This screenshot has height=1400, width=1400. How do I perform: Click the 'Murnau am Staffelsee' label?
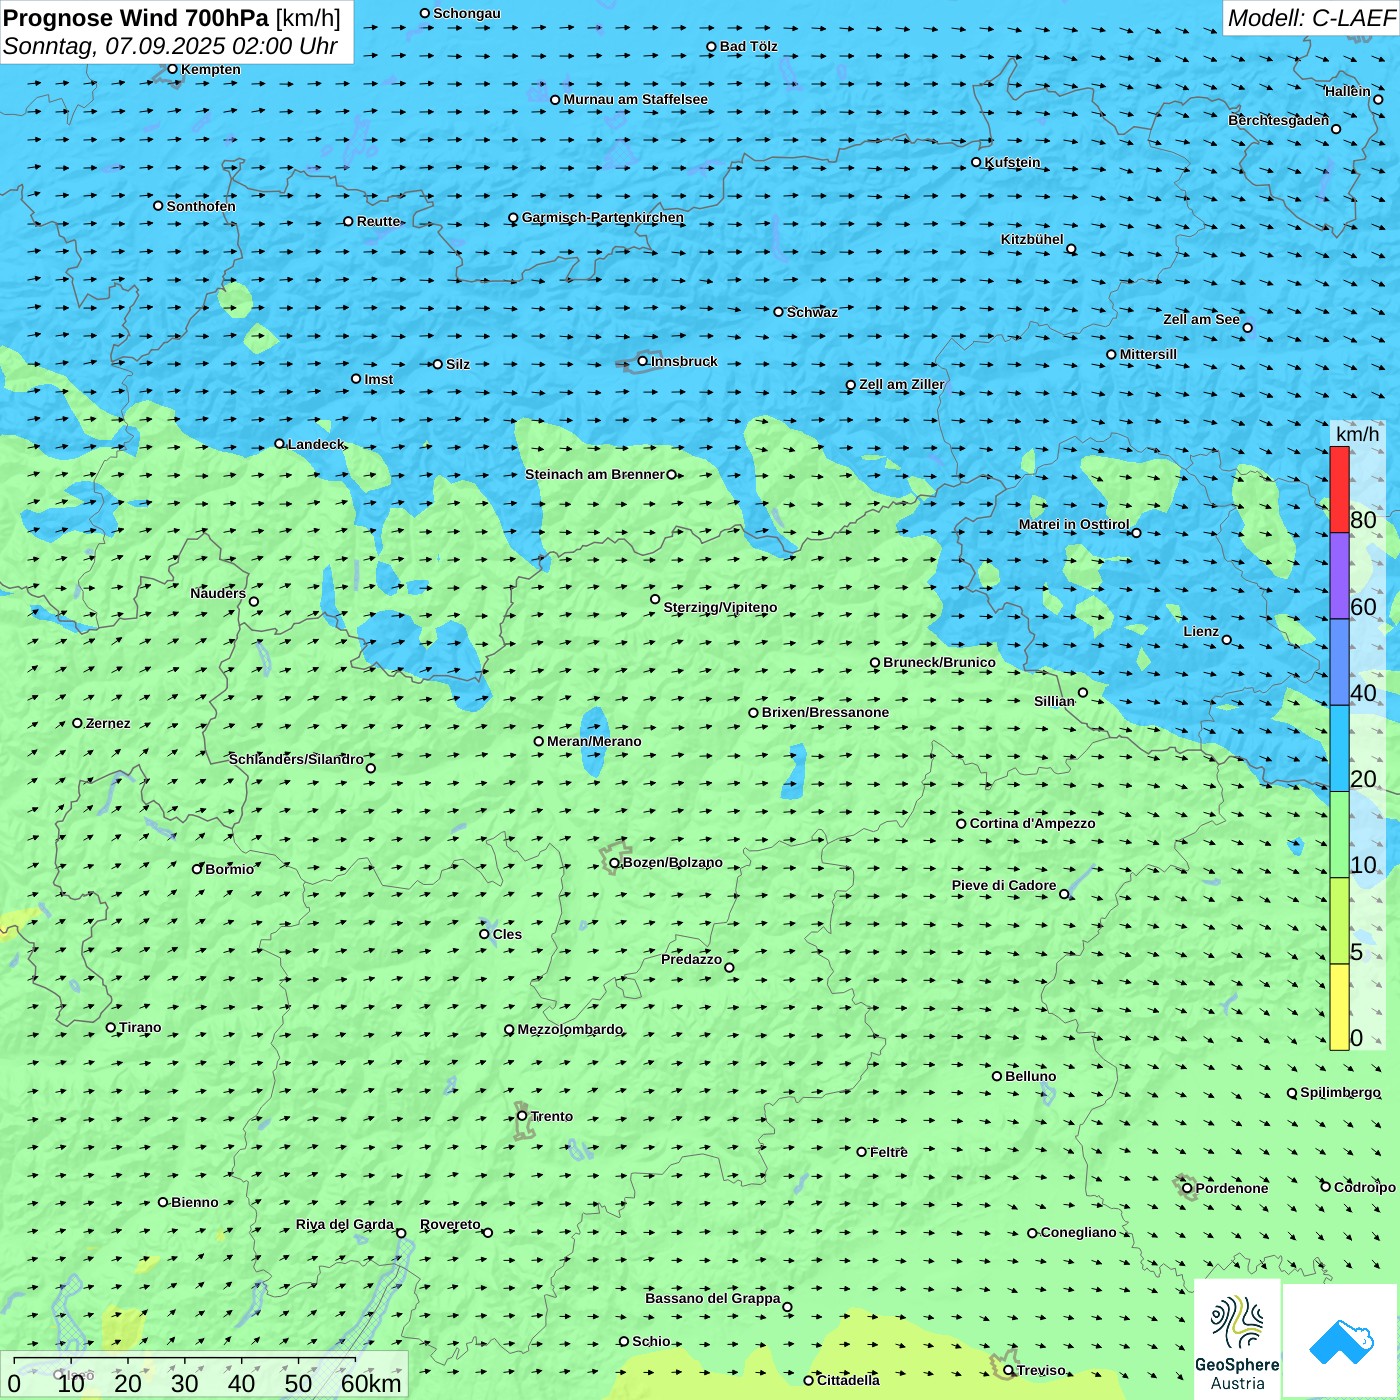point(635,99)
